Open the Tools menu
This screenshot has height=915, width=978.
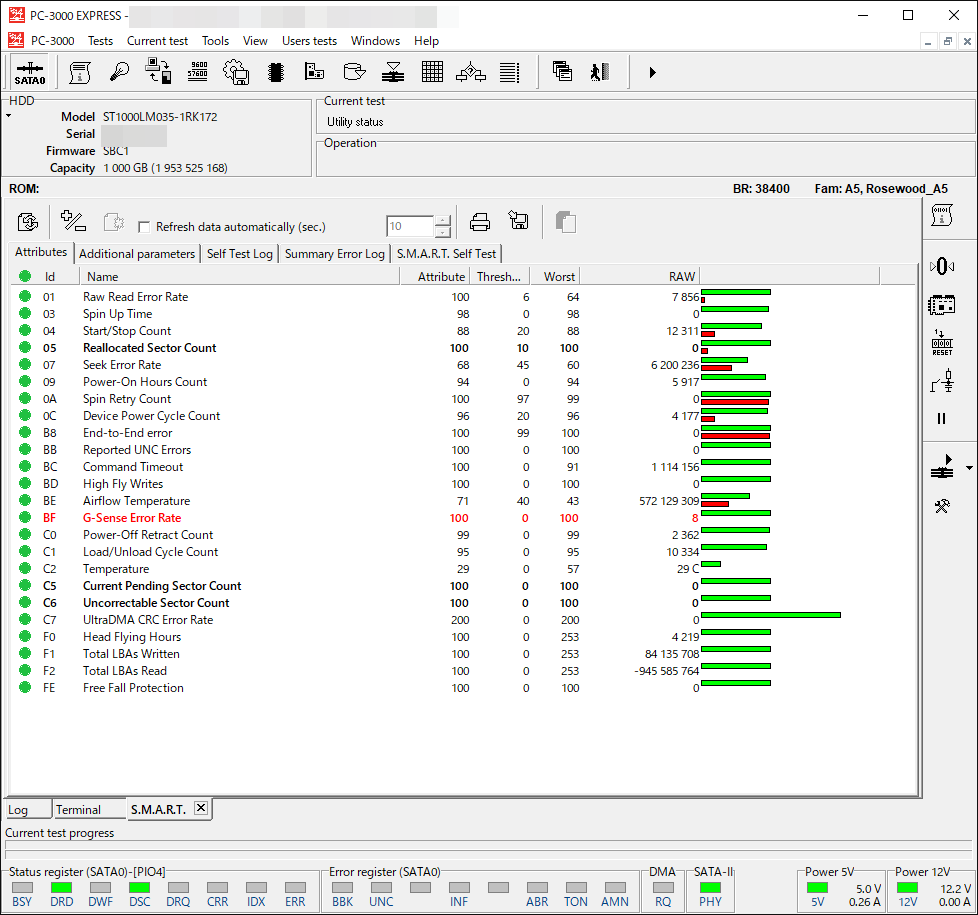tap(215, 41)
